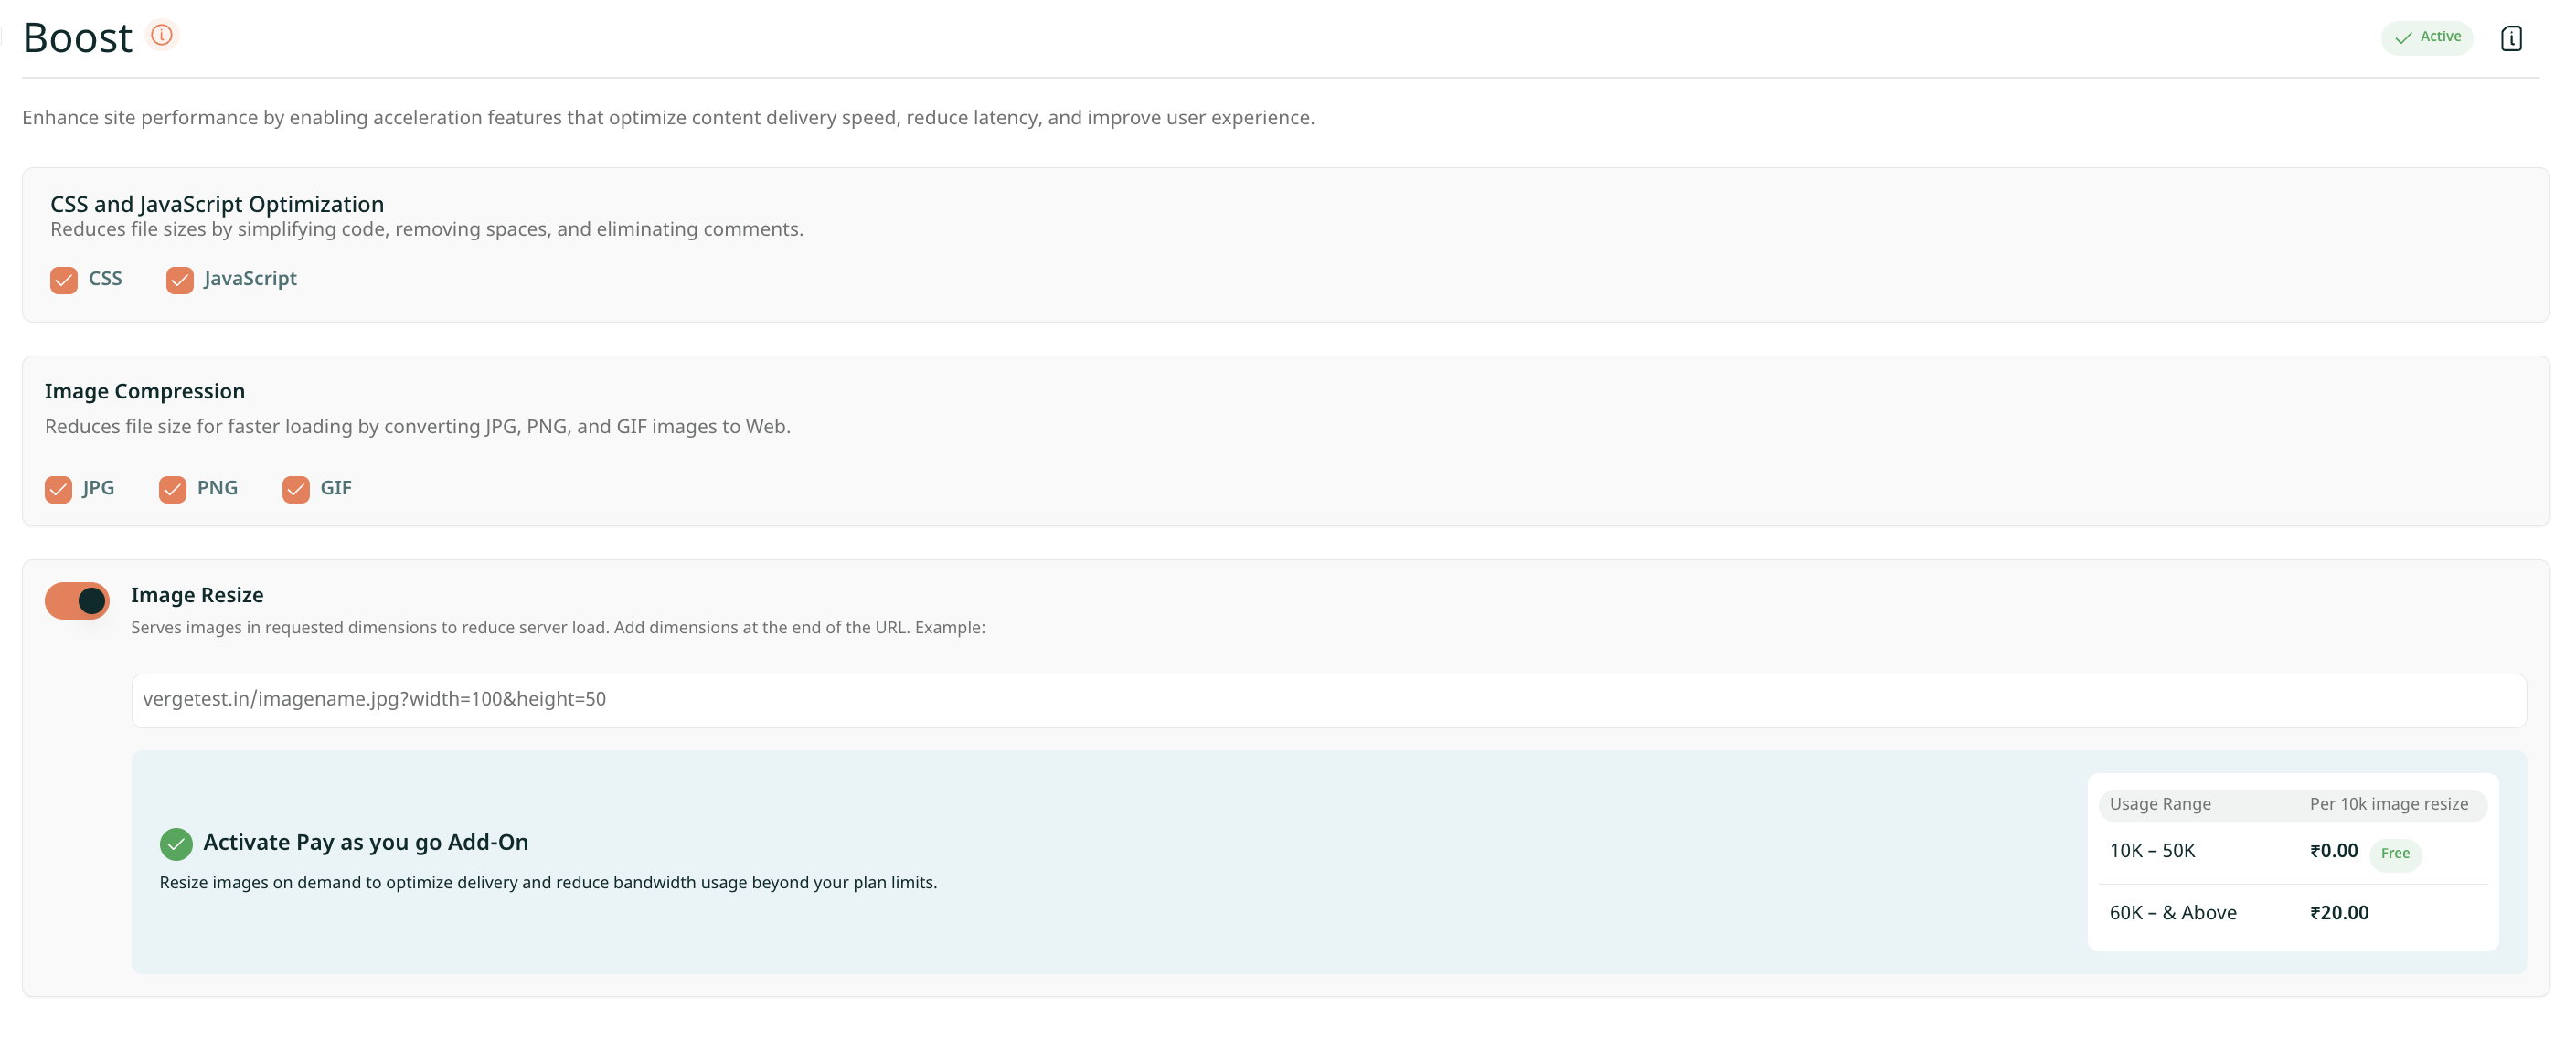
Task: Uncheck the JavaScript optimization checkbox
Action: (x=180, y=279)
